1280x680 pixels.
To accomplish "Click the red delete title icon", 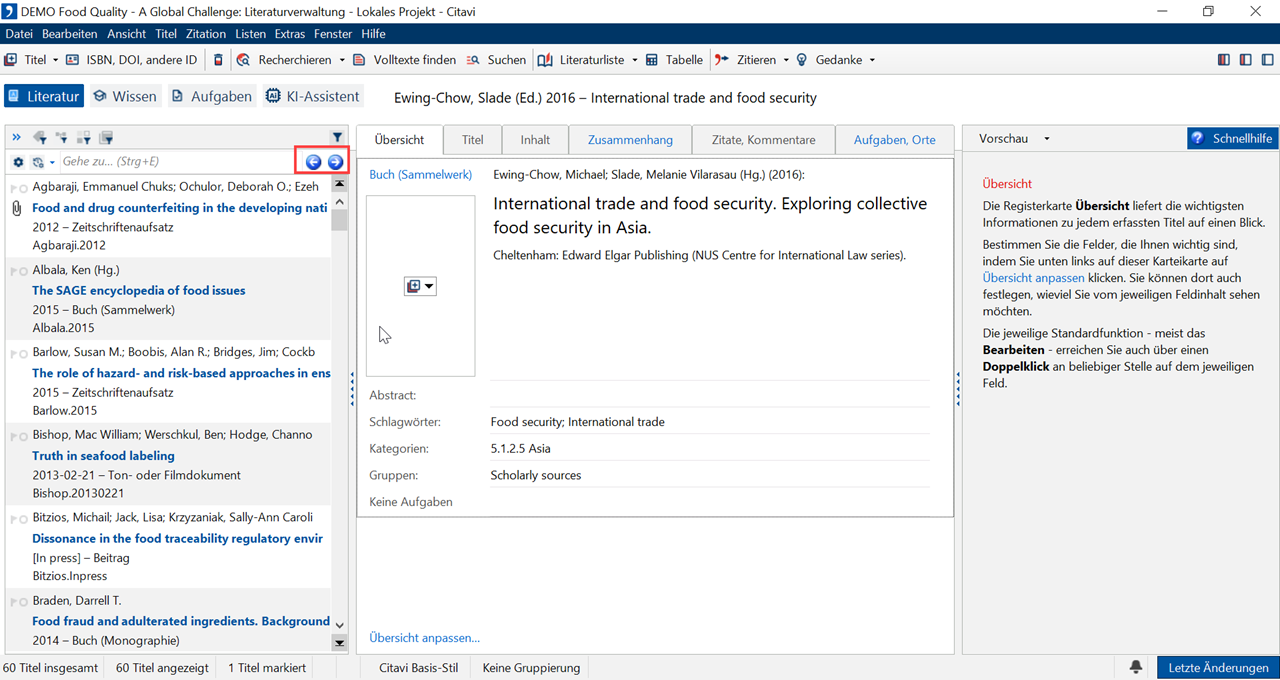I will pyautogui.click(x=219, y=60).
